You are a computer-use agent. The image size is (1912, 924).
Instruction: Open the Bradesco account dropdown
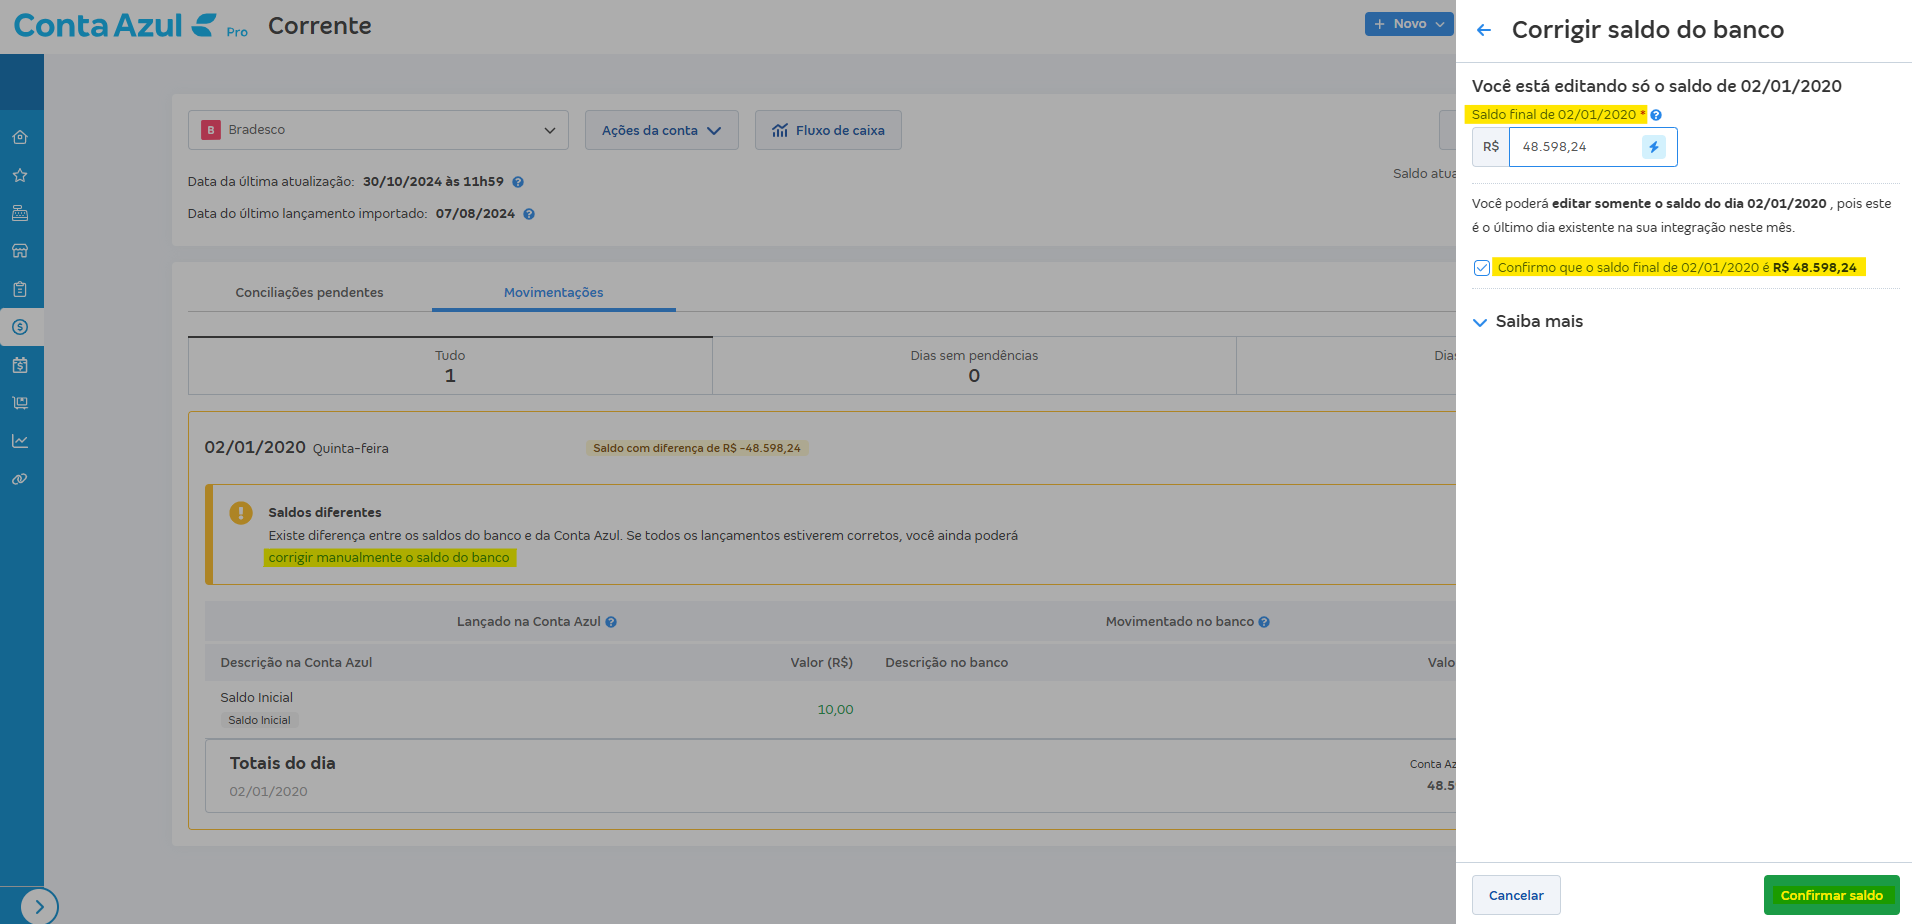(x=378, y=130)
